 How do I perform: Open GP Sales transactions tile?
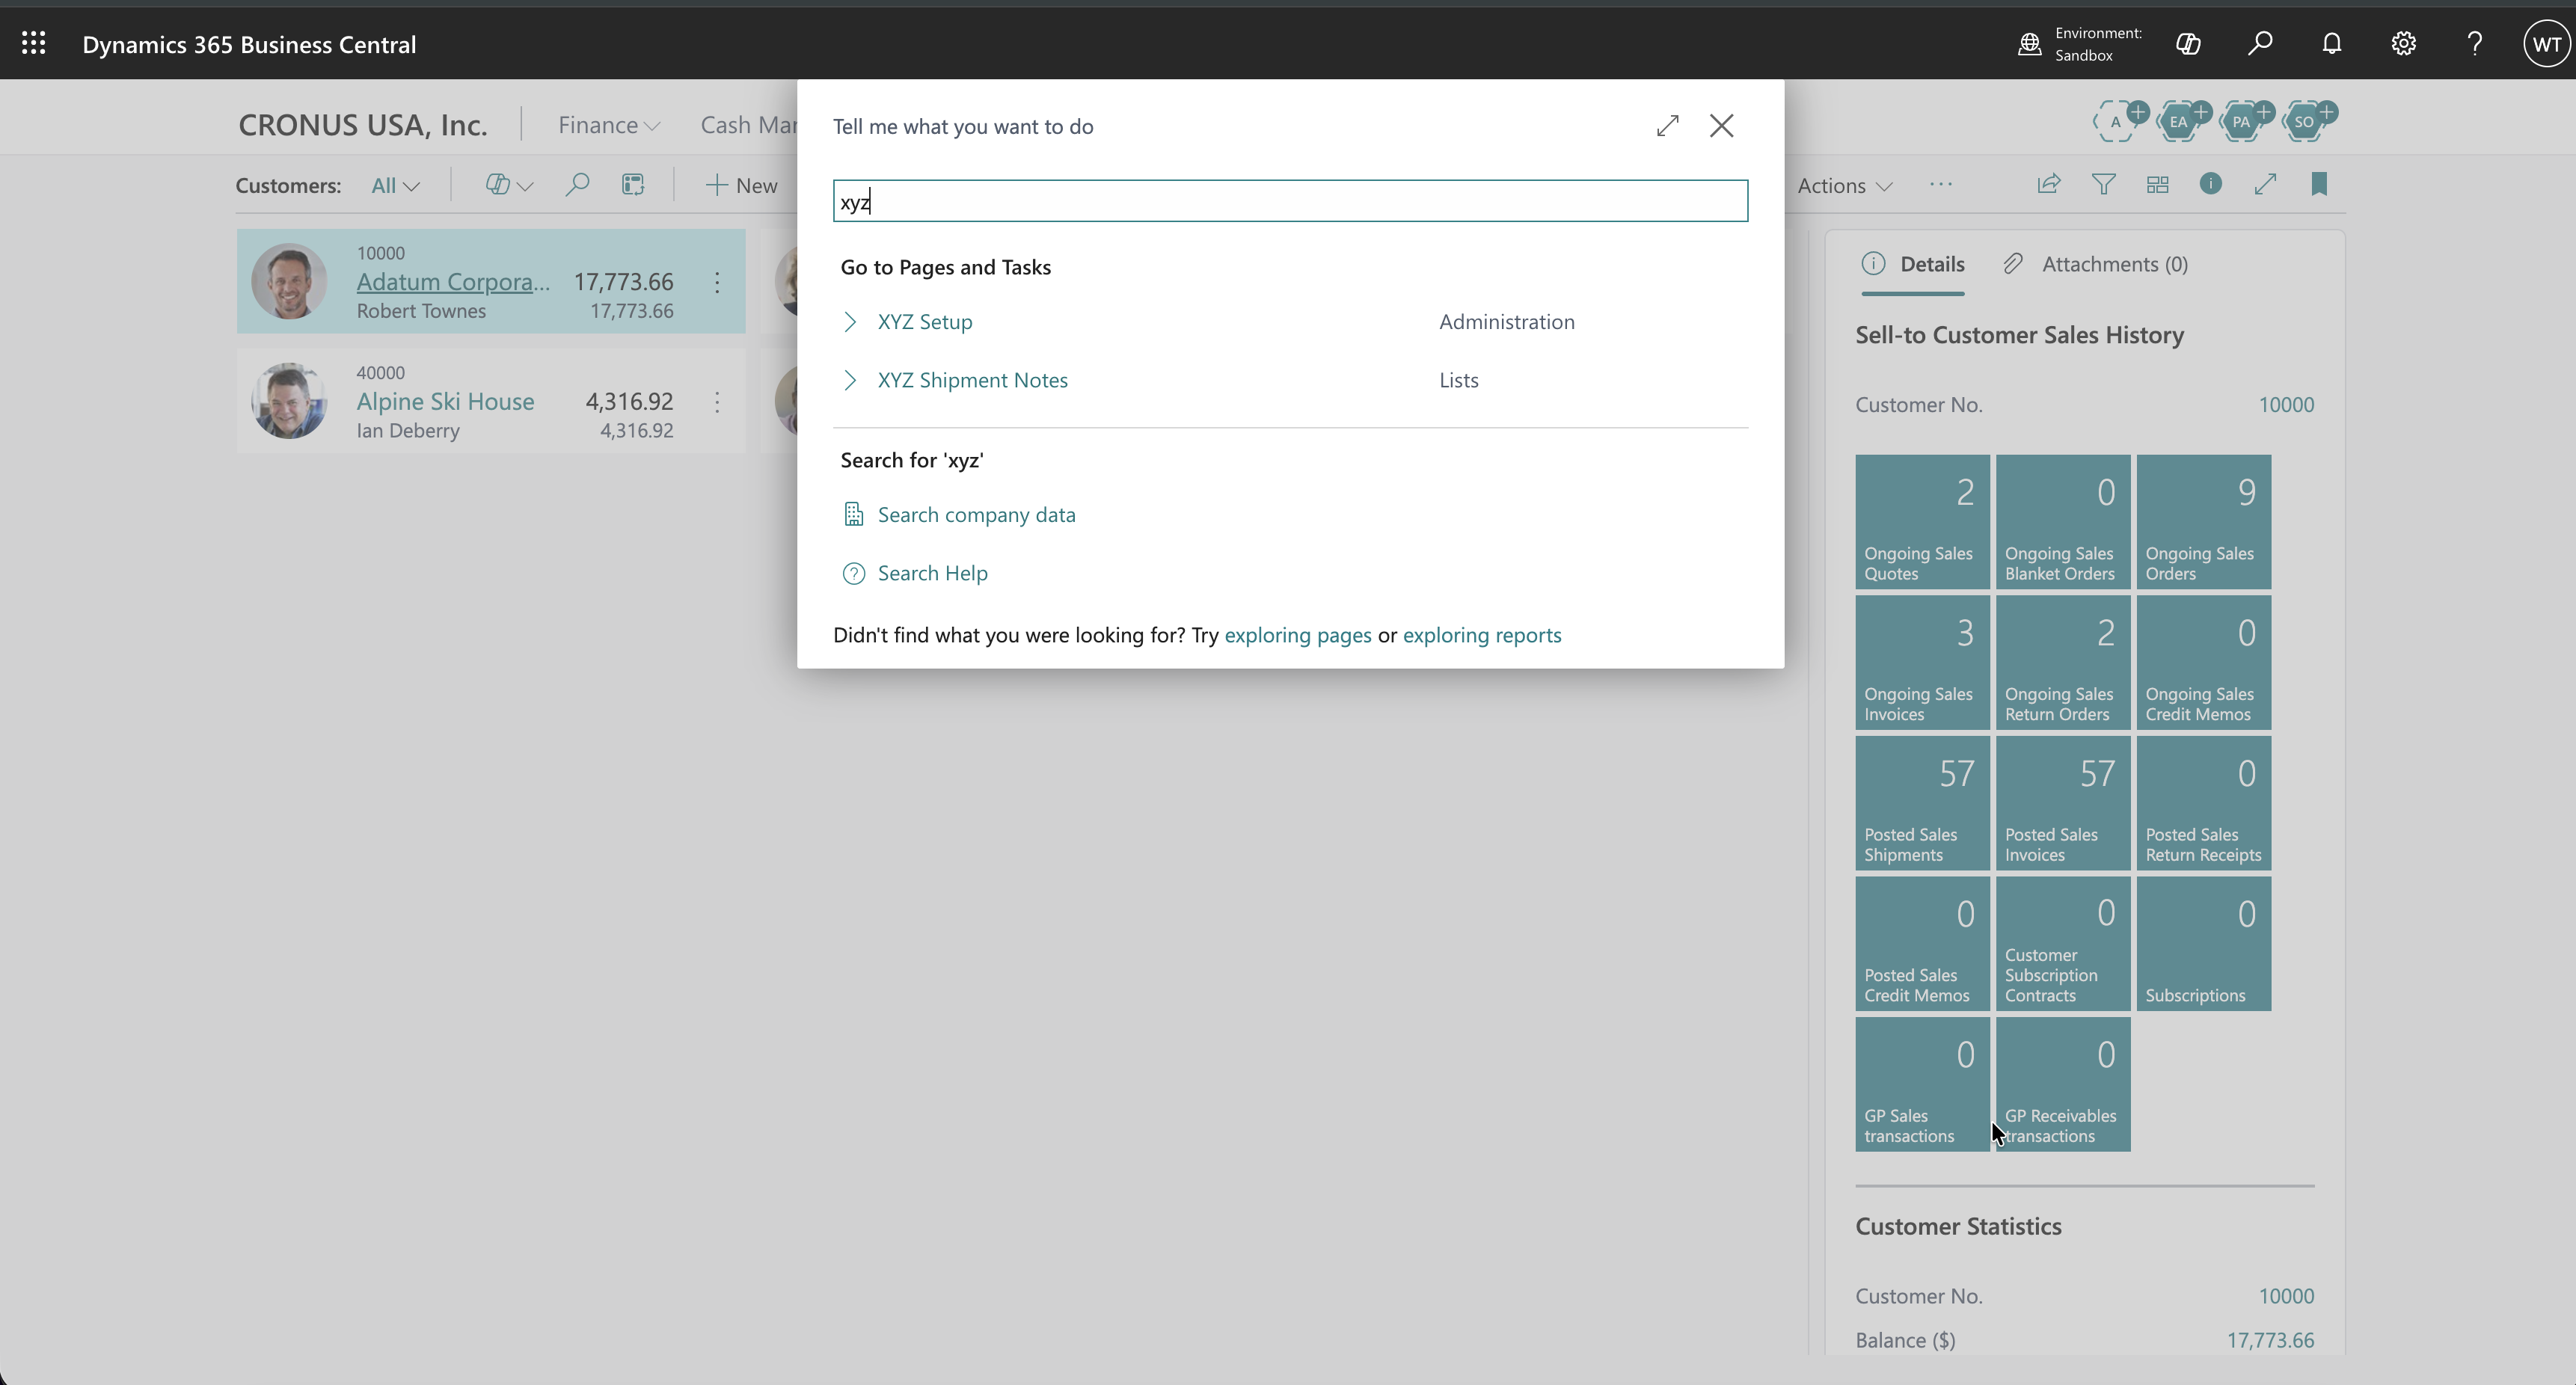(x=1922, y=1085)
